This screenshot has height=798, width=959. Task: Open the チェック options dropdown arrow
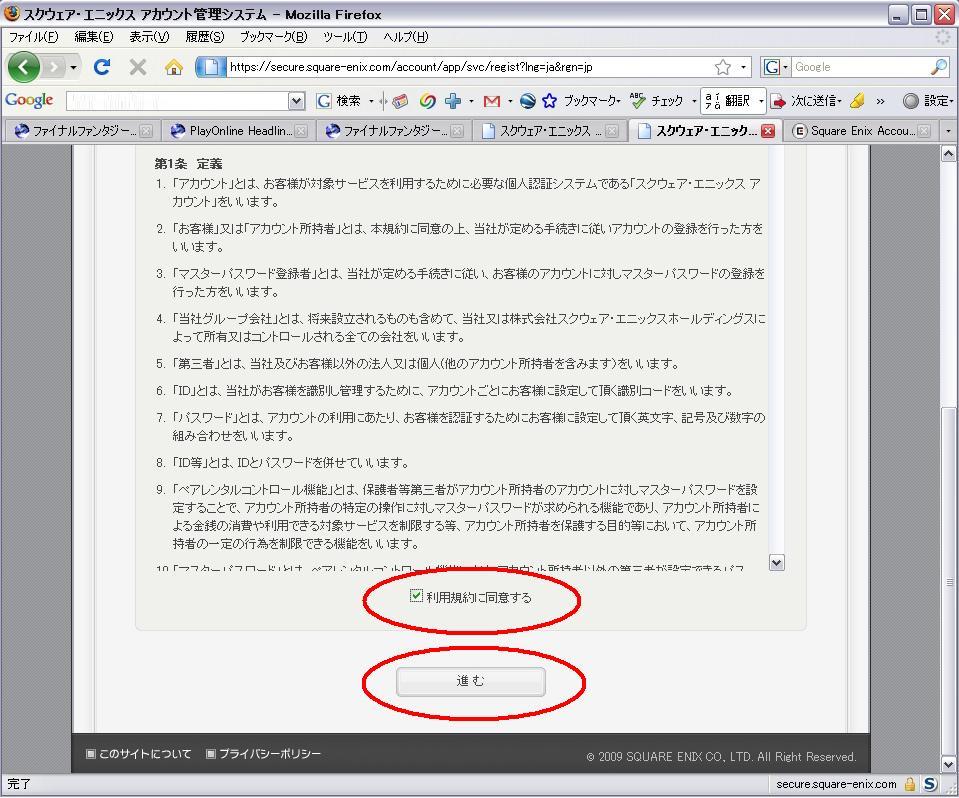694,101
